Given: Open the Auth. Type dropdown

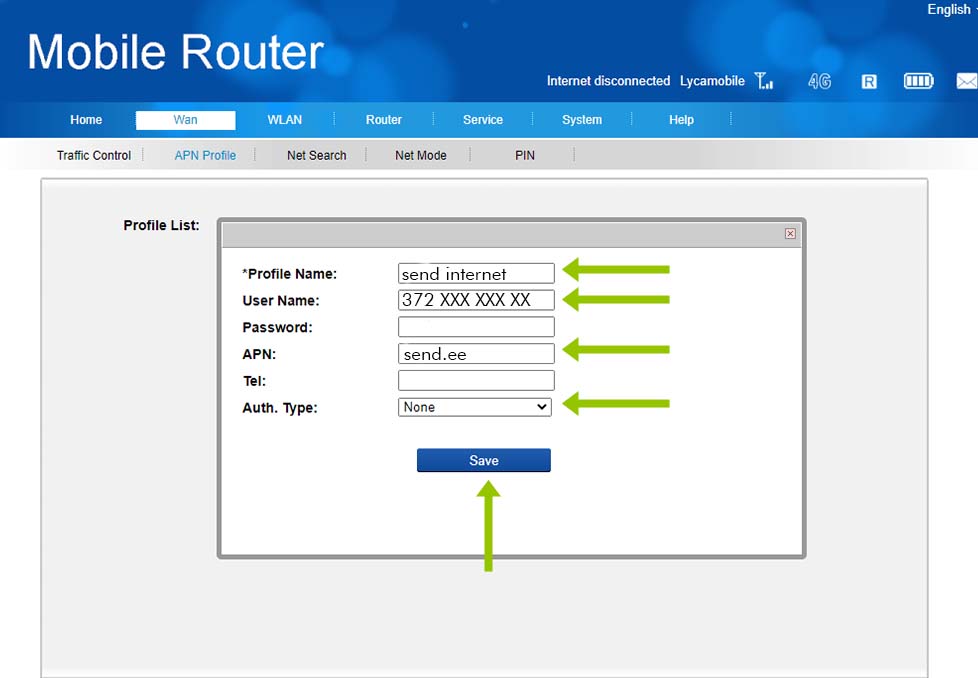Looking at the screenshot, I should 475,407.
